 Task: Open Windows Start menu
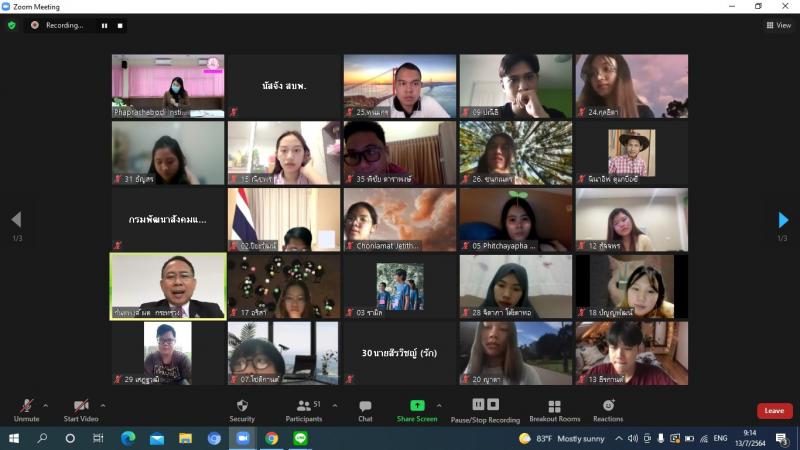click(14, 438)
